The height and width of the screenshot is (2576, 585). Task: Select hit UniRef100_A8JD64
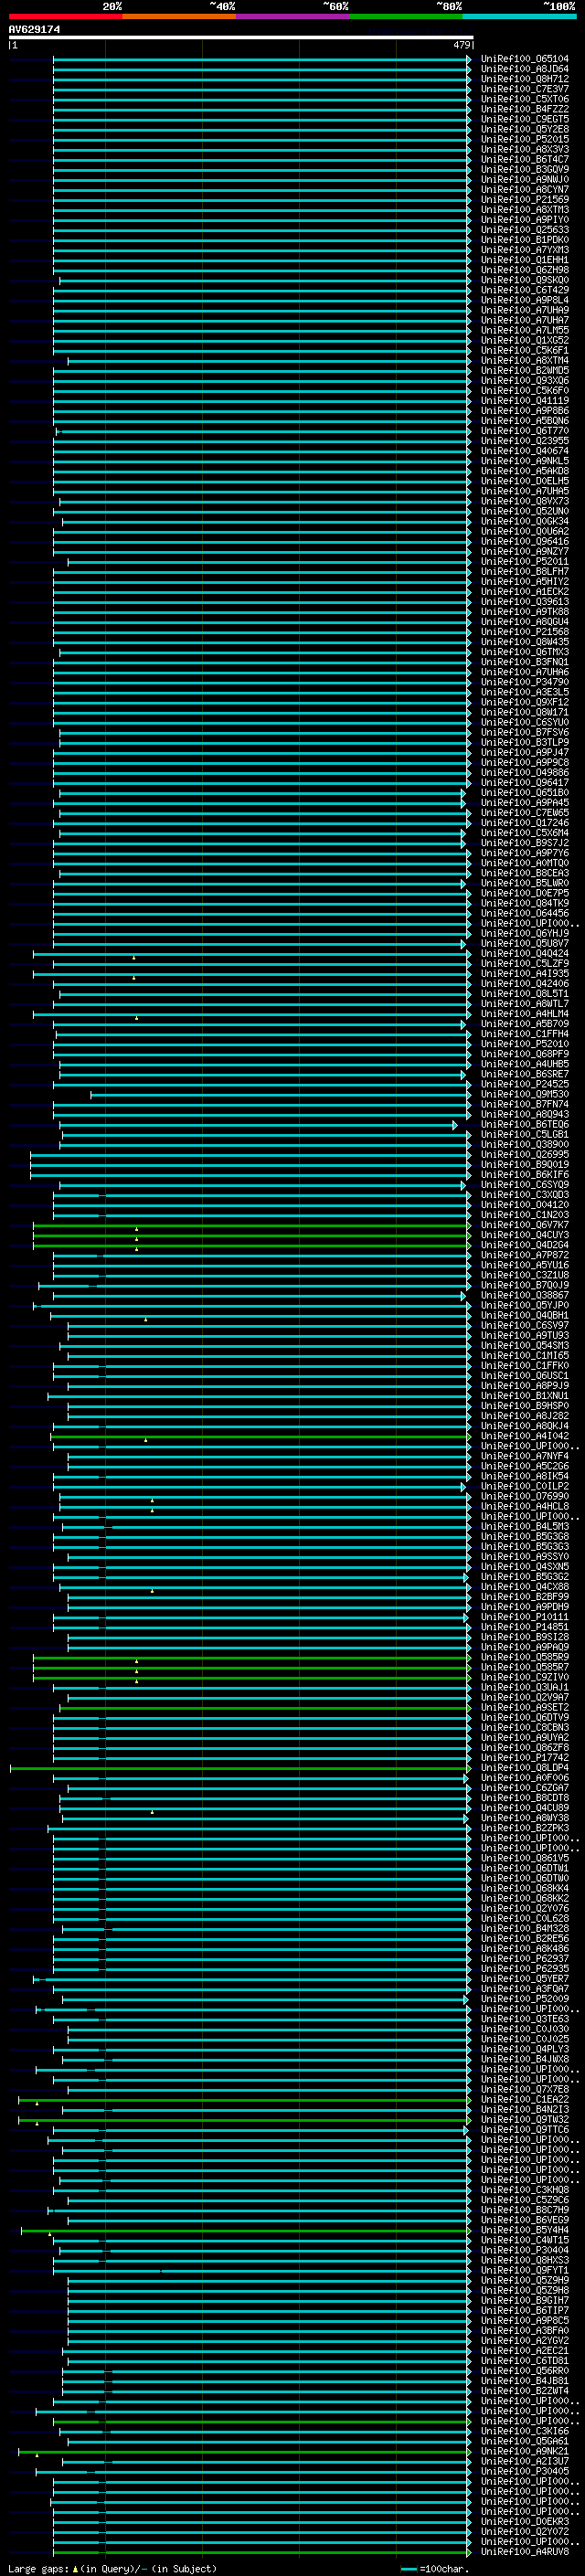[524, 69]
